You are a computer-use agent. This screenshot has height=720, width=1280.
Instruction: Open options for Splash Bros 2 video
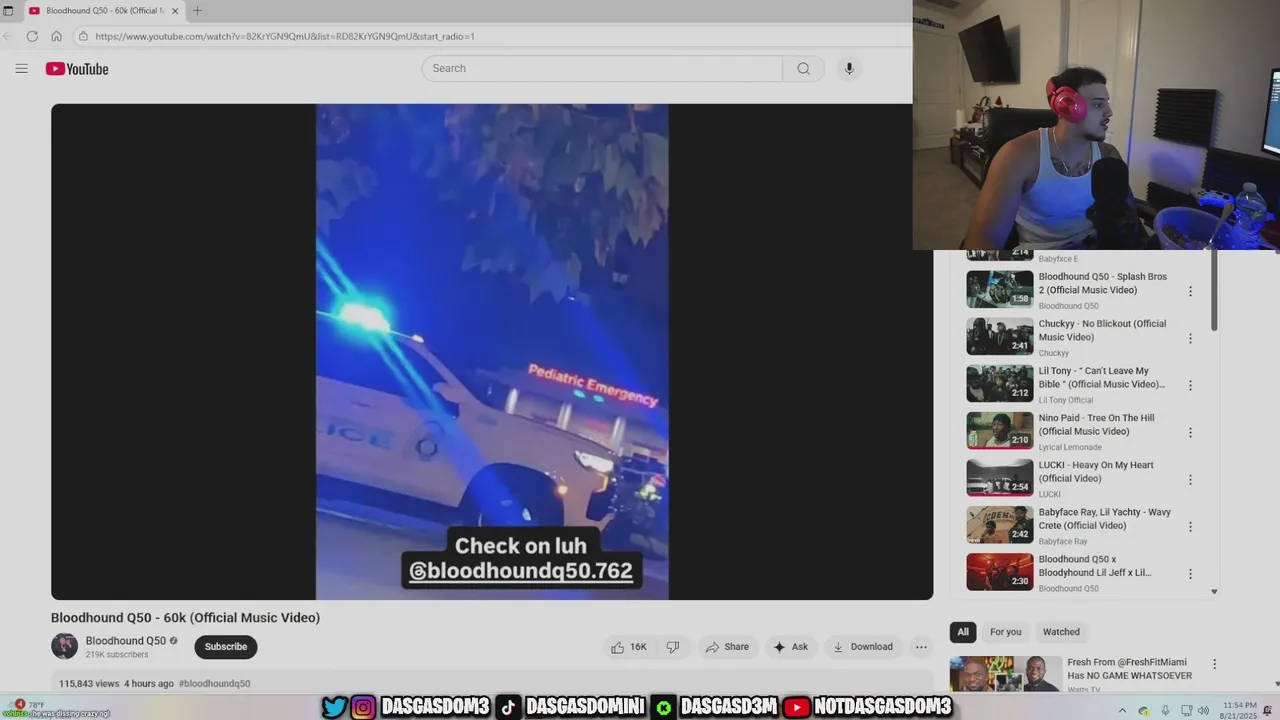click(x=1190, y=291)
